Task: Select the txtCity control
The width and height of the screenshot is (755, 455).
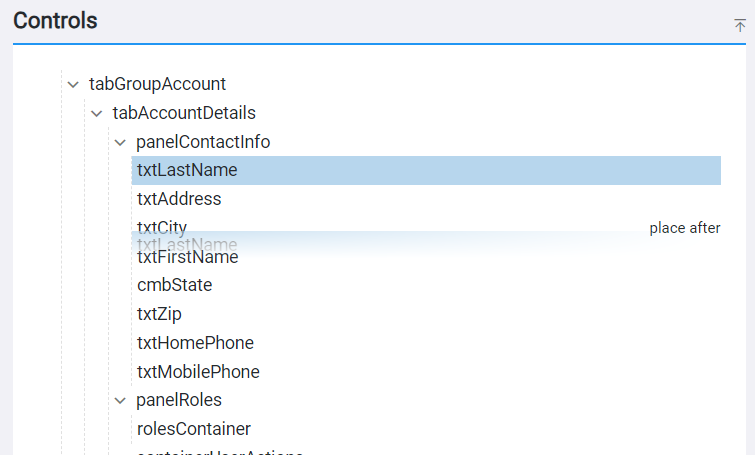Action: (162, 227)
